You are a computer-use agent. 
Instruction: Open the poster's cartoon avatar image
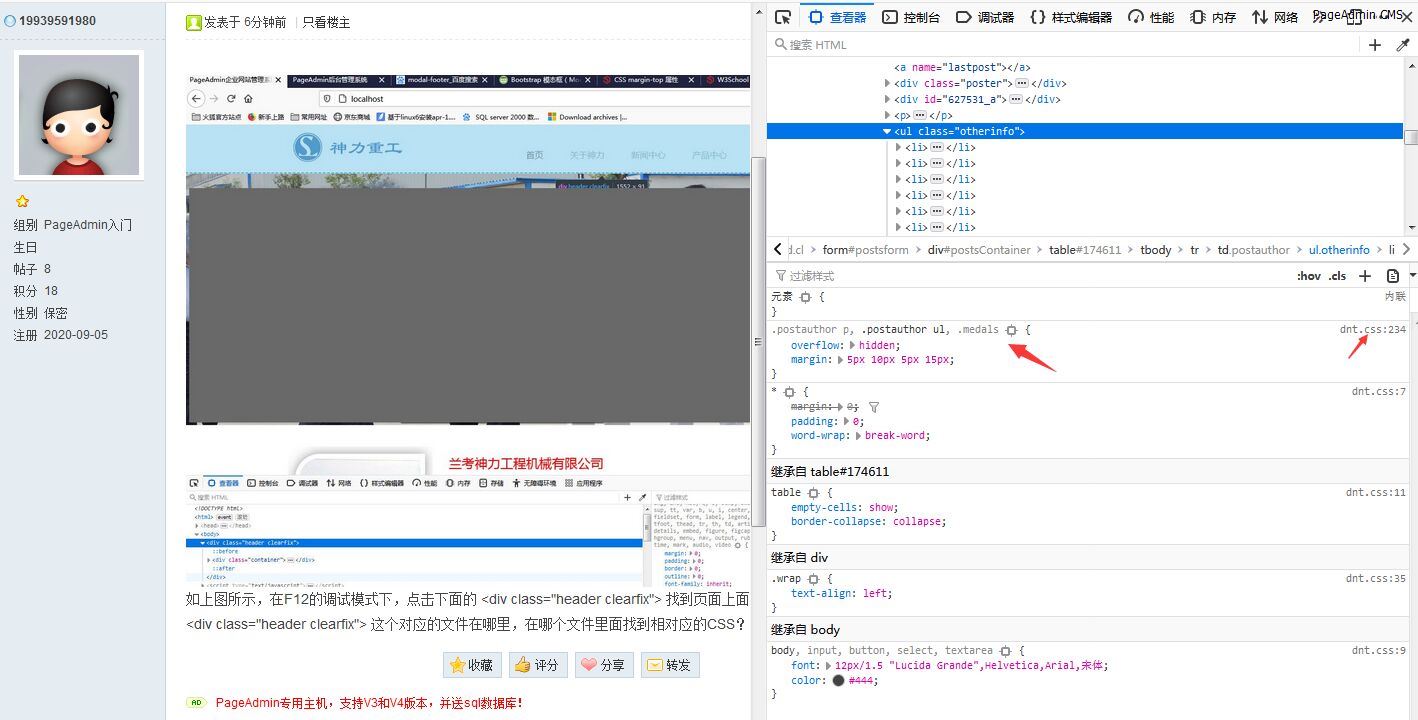pyautogui.click(x=79, y=115)
